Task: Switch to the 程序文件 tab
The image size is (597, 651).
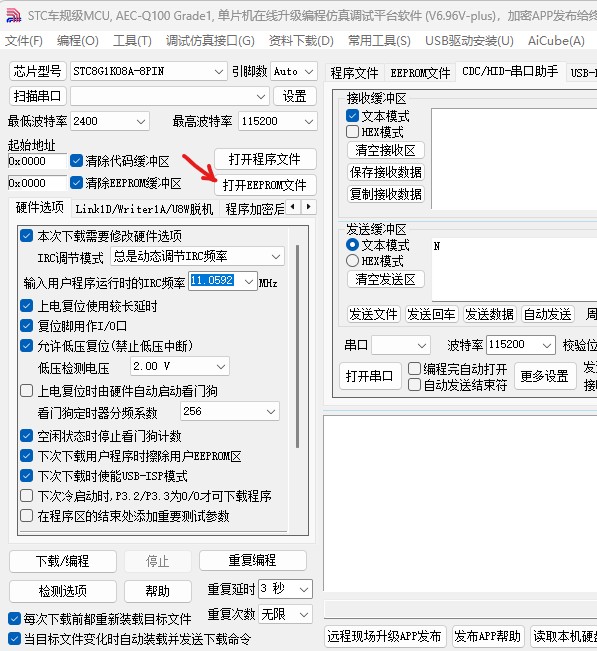Action: click(354, 73)
